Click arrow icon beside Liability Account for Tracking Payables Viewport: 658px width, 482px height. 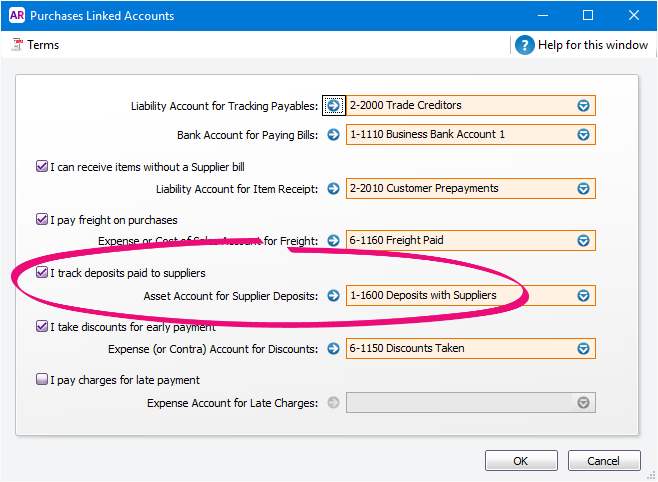click(x=334, y=106)
